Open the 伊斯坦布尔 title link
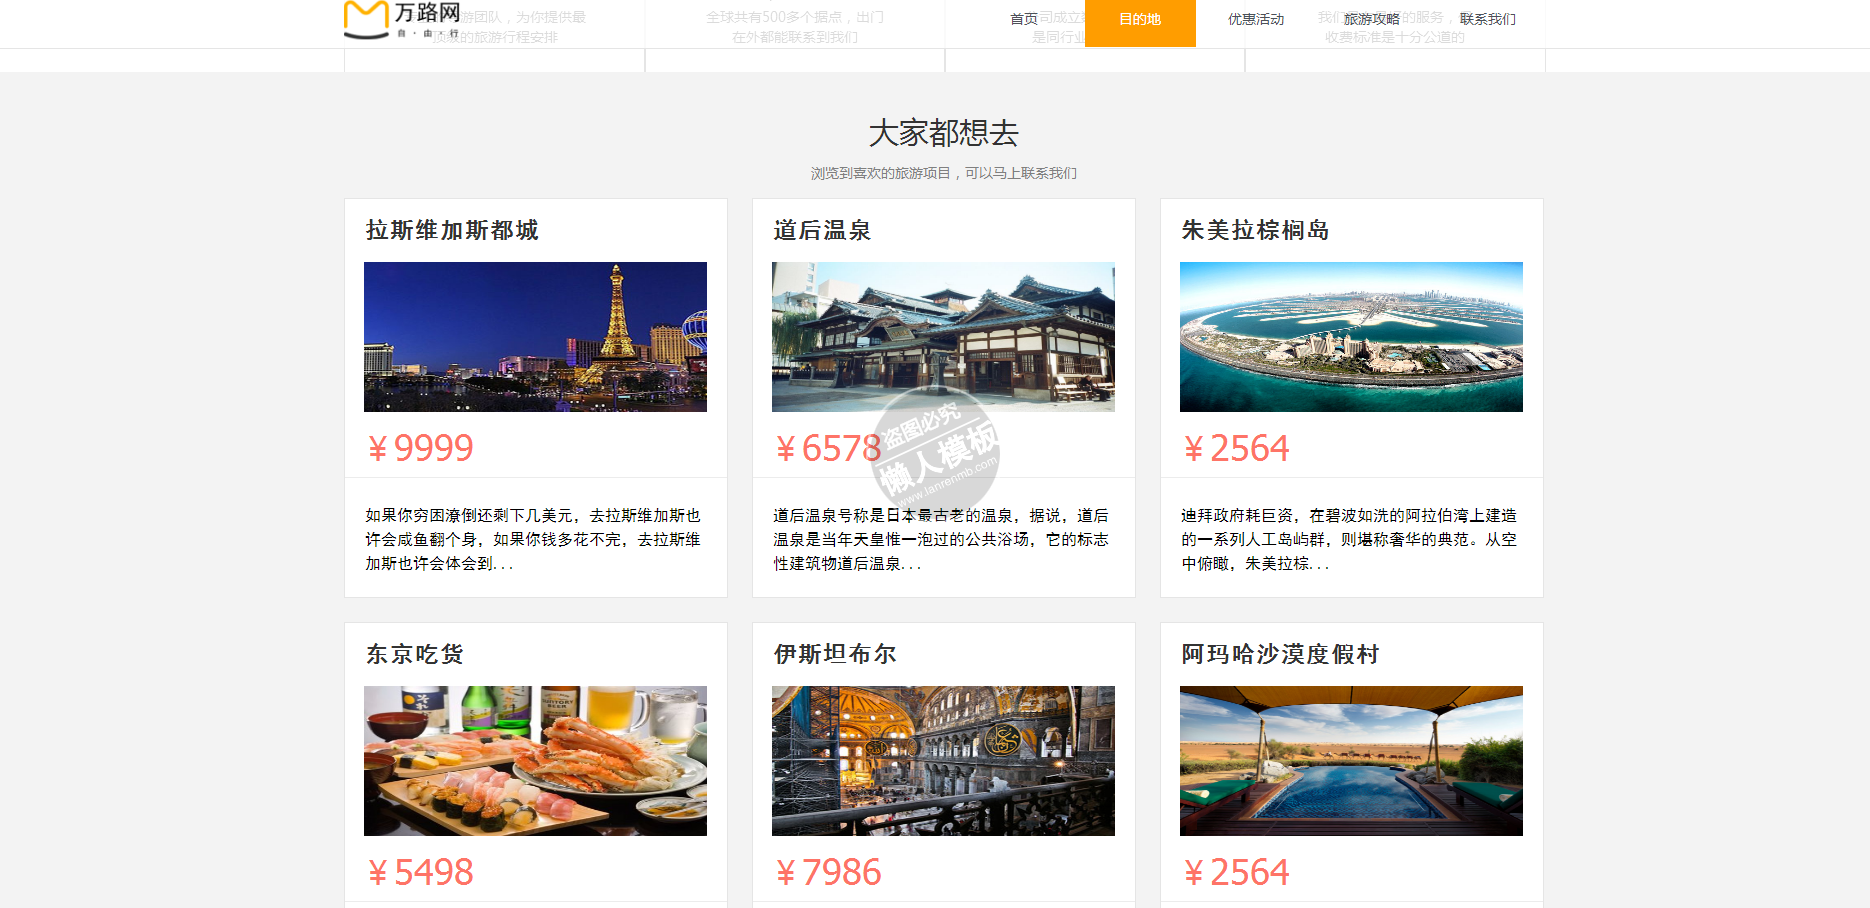 click(835, 654)
